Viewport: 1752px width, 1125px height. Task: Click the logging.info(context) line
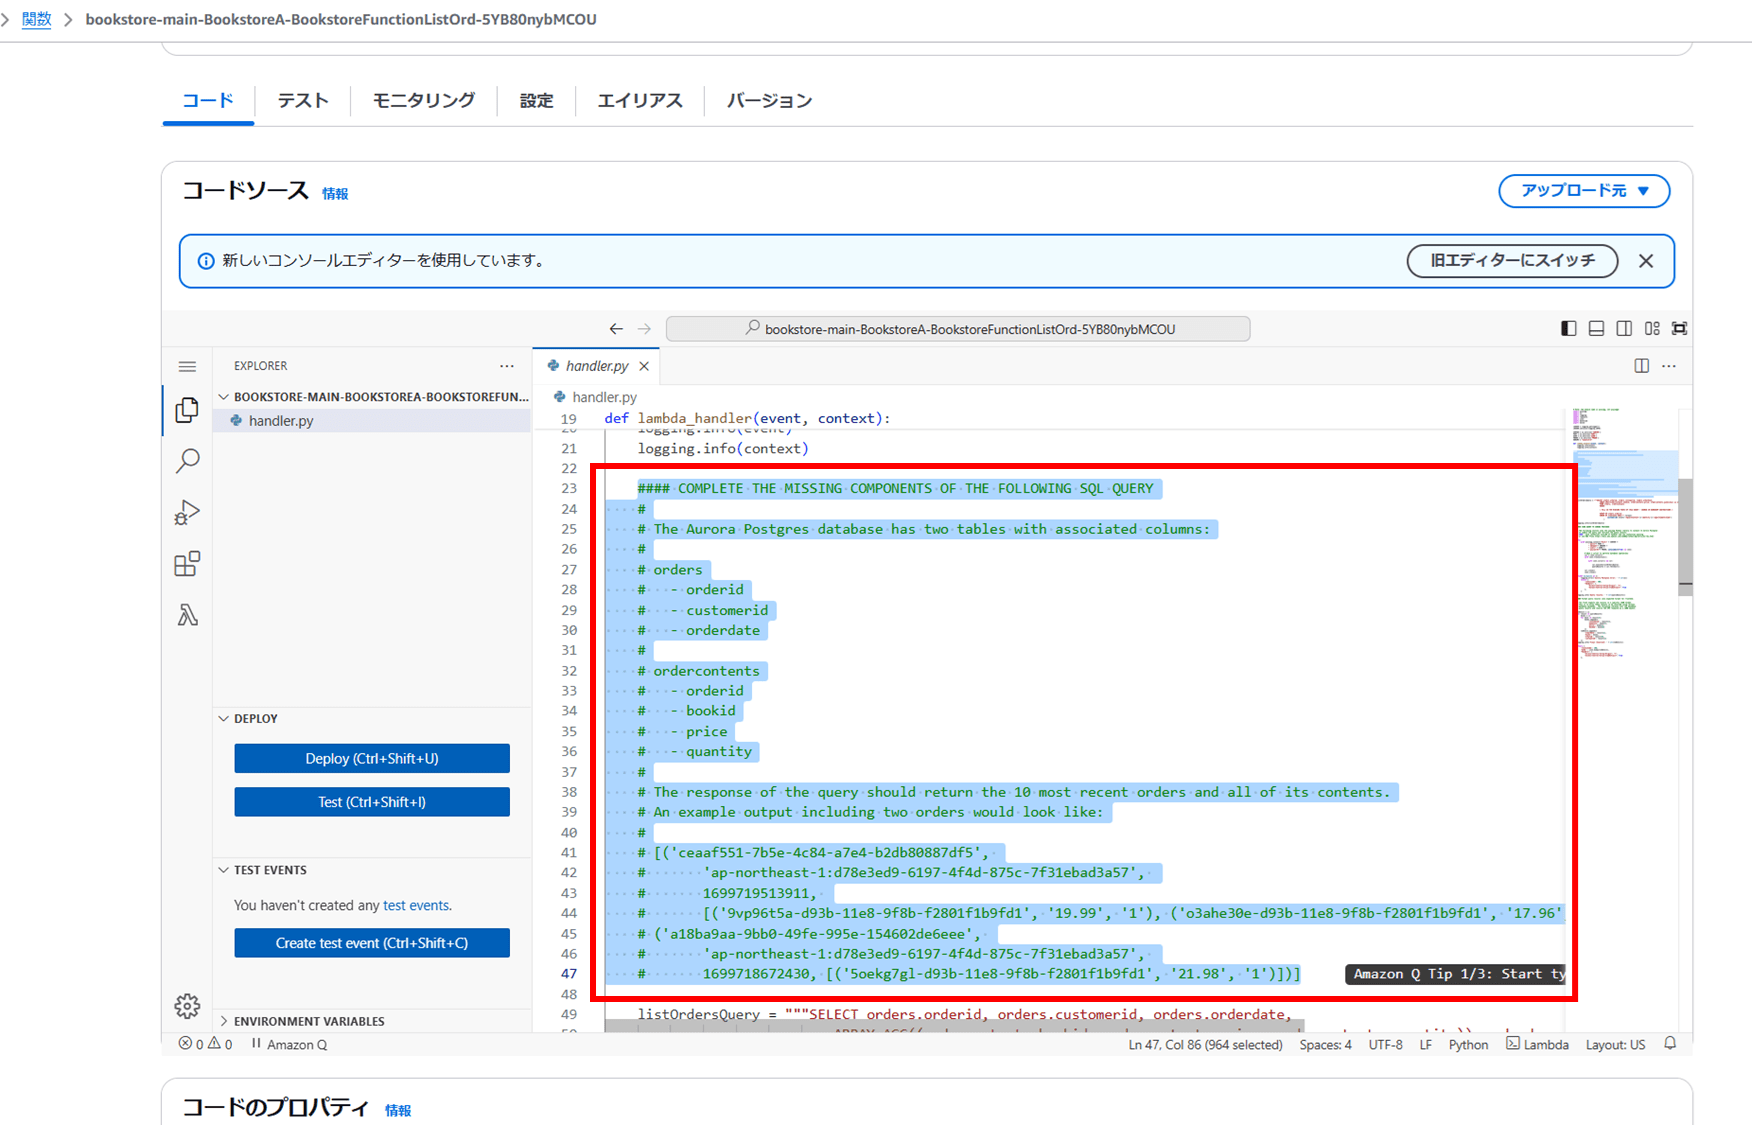(x=723, y=448)
